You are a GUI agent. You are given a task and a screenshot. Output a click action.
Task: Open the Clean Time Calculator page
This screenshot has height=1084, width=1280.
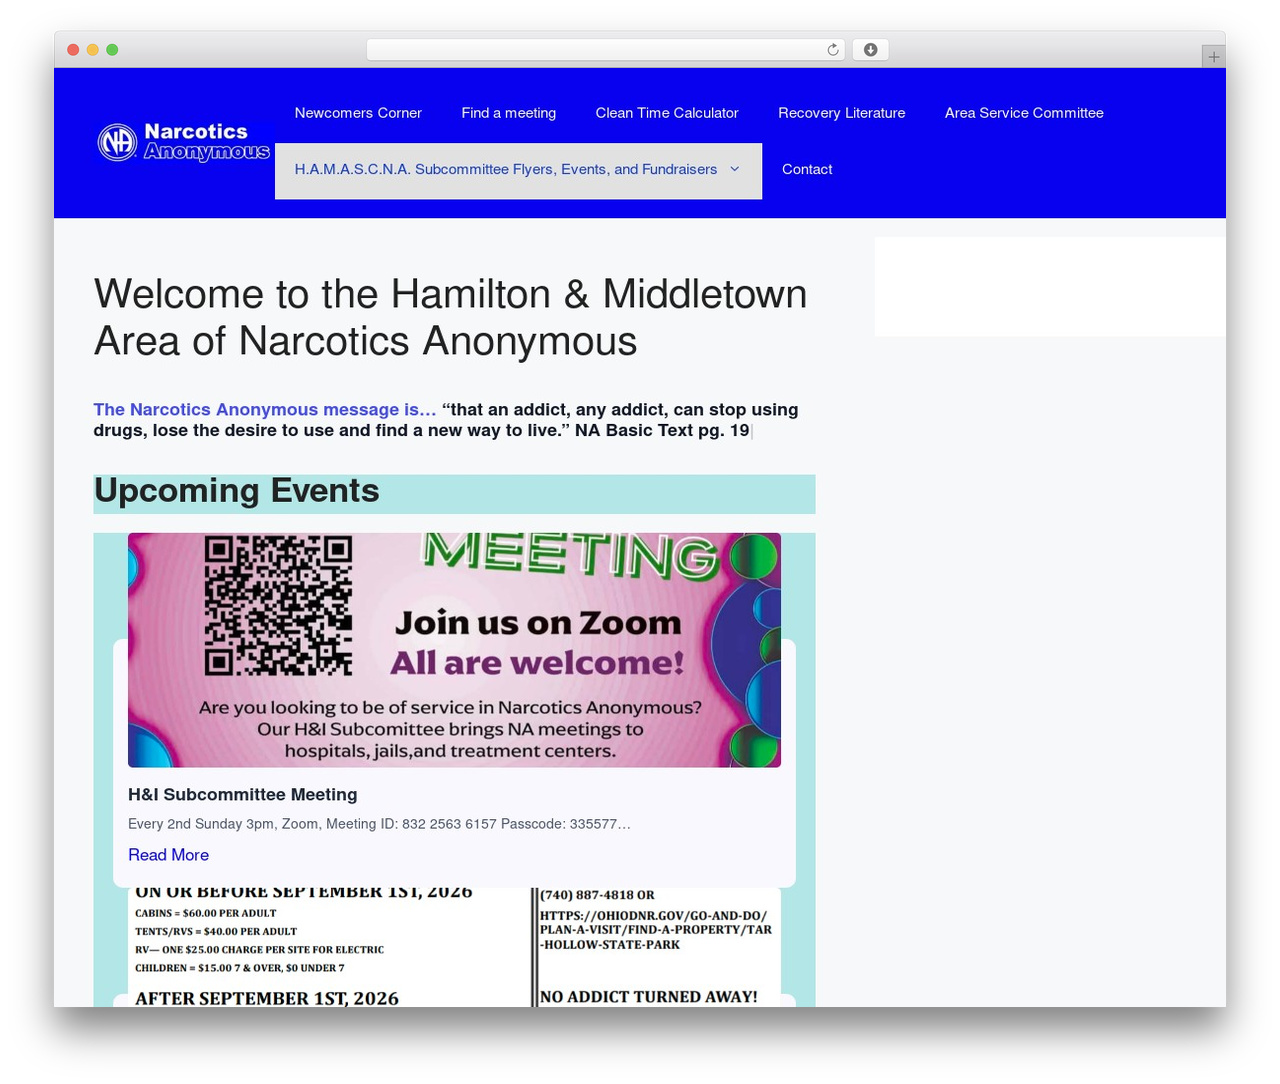pyautogui.click(x=667, y=113)
